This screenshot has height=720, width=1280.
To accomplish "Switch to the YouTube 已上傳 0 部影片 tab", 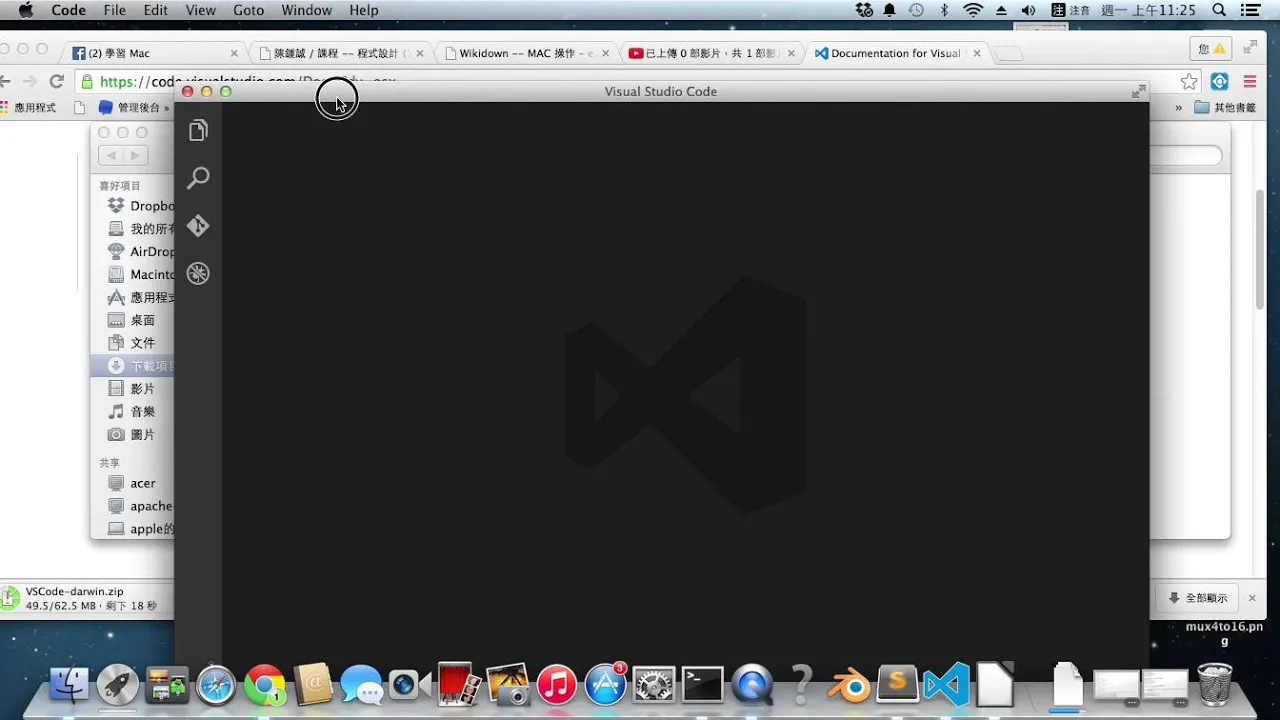I will pyautogui.click(x=712, y=53).
